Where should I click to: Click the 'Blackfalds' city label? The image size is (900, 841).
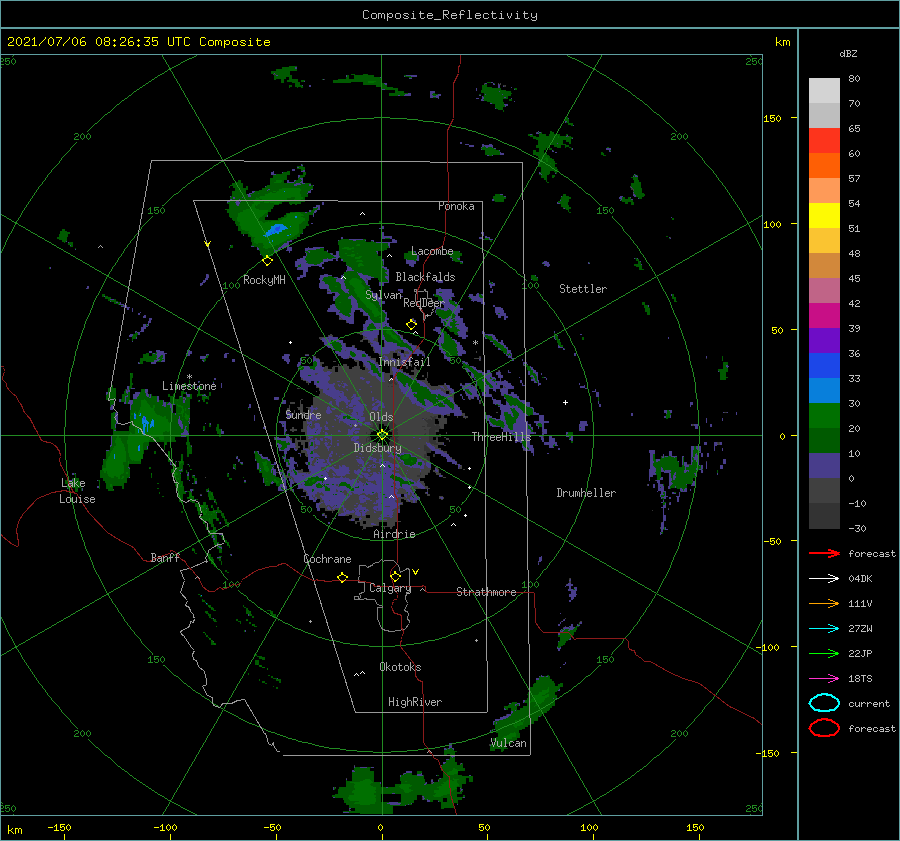(425, 277)
